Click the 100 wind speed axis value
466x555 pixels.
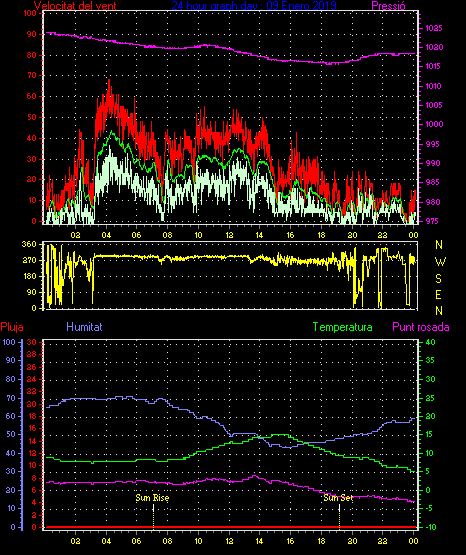click(30, 13)
